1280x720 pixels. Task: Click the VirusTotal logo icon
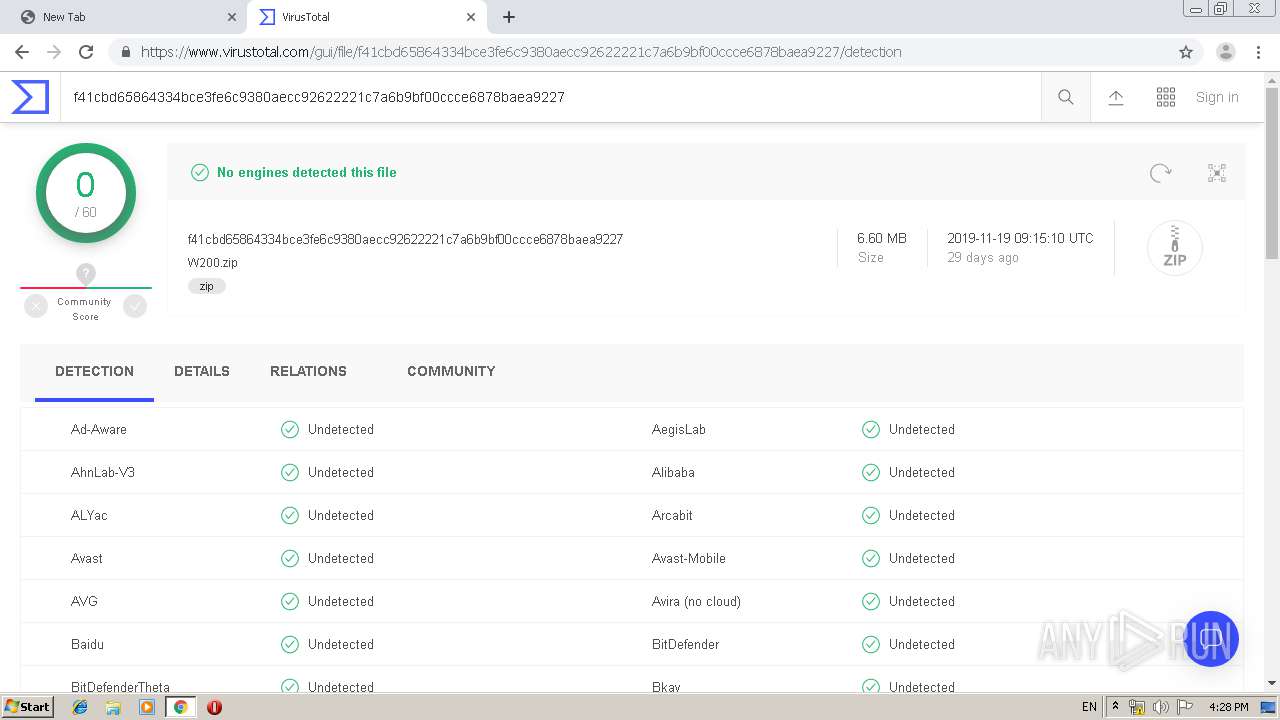[x=30, y=97]
